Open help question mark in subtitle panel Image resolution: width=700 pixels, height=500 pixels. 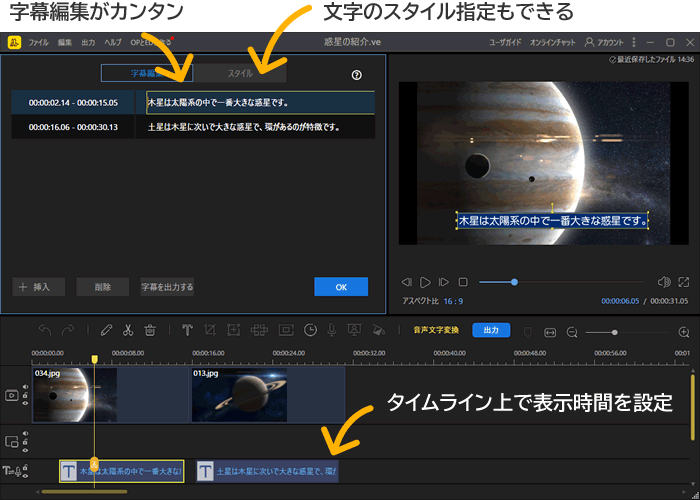357,75
